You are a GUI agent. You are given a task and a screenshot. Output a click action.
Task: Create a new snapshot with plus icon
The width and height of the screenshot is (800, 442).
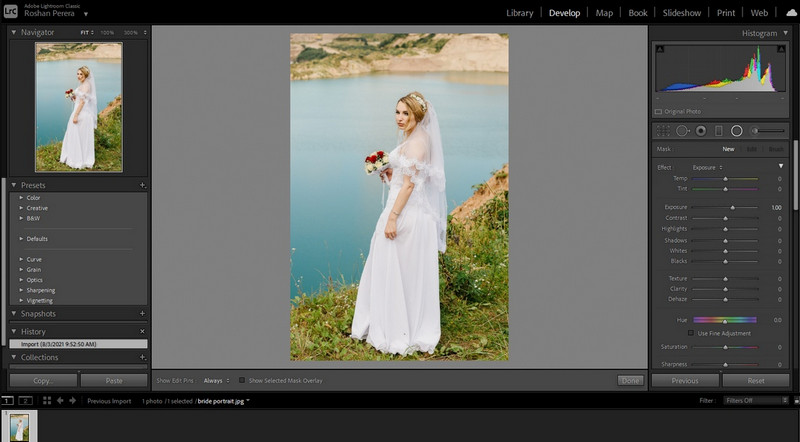tap(143, 313)
